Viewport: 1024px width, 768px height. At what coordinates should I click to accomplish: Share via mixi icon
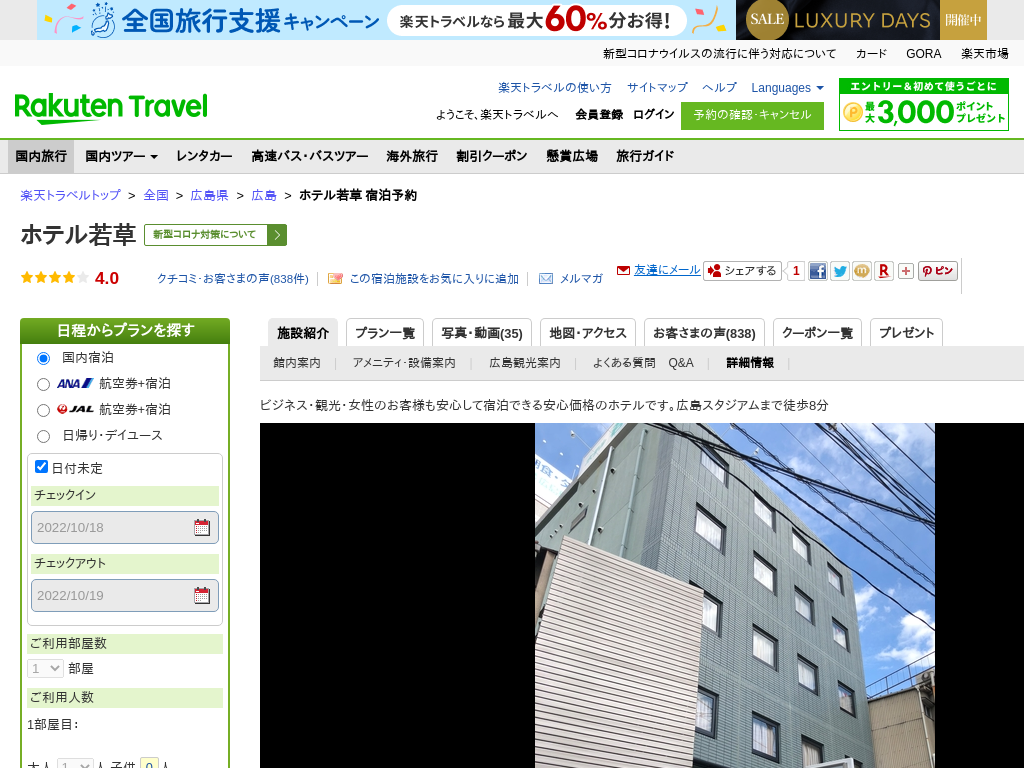click(862, 271)
